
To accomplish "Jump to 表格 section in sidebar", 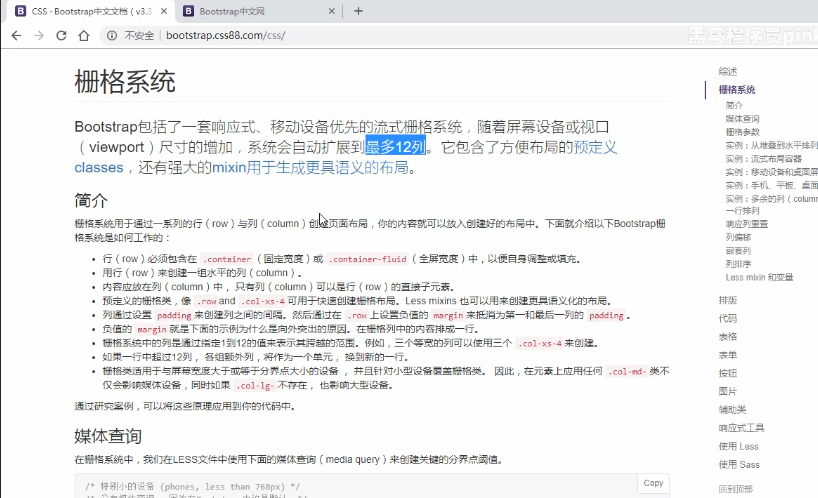I will coord(728,337).
